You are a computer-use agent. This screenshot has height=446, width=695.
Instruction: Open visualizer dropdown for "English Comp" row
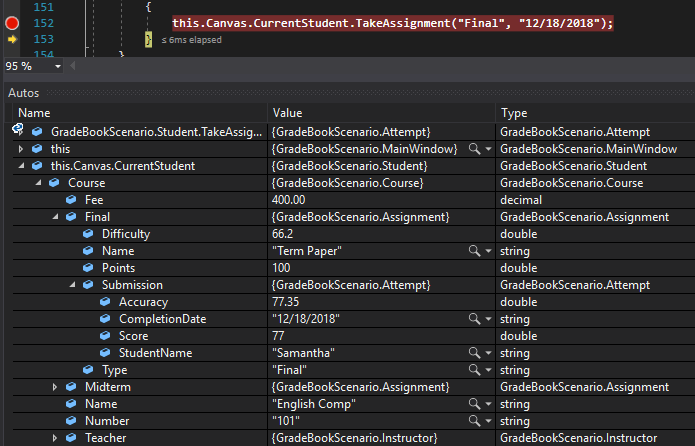488,404
